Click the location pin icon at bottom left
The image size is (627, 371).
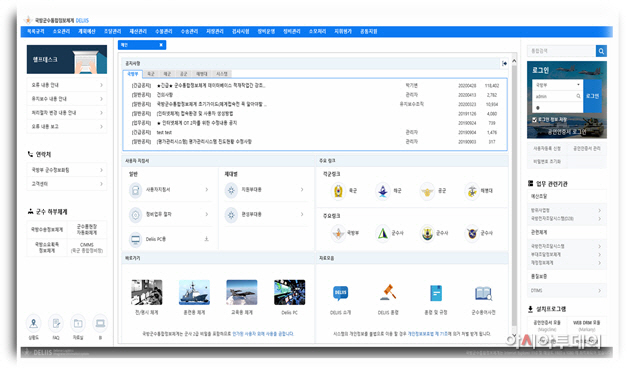pyautogui.click(x=34, y=323)
